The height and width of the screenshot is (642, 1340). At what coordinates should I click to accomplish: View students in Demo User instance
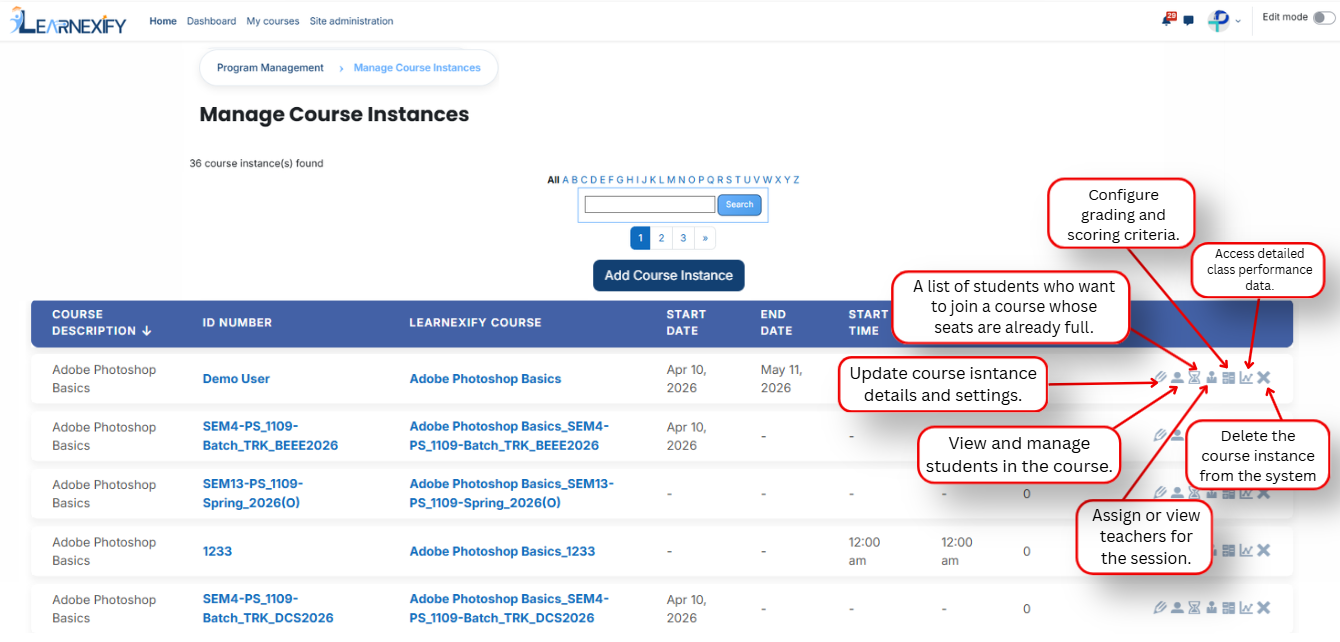tap(1177, 378)
